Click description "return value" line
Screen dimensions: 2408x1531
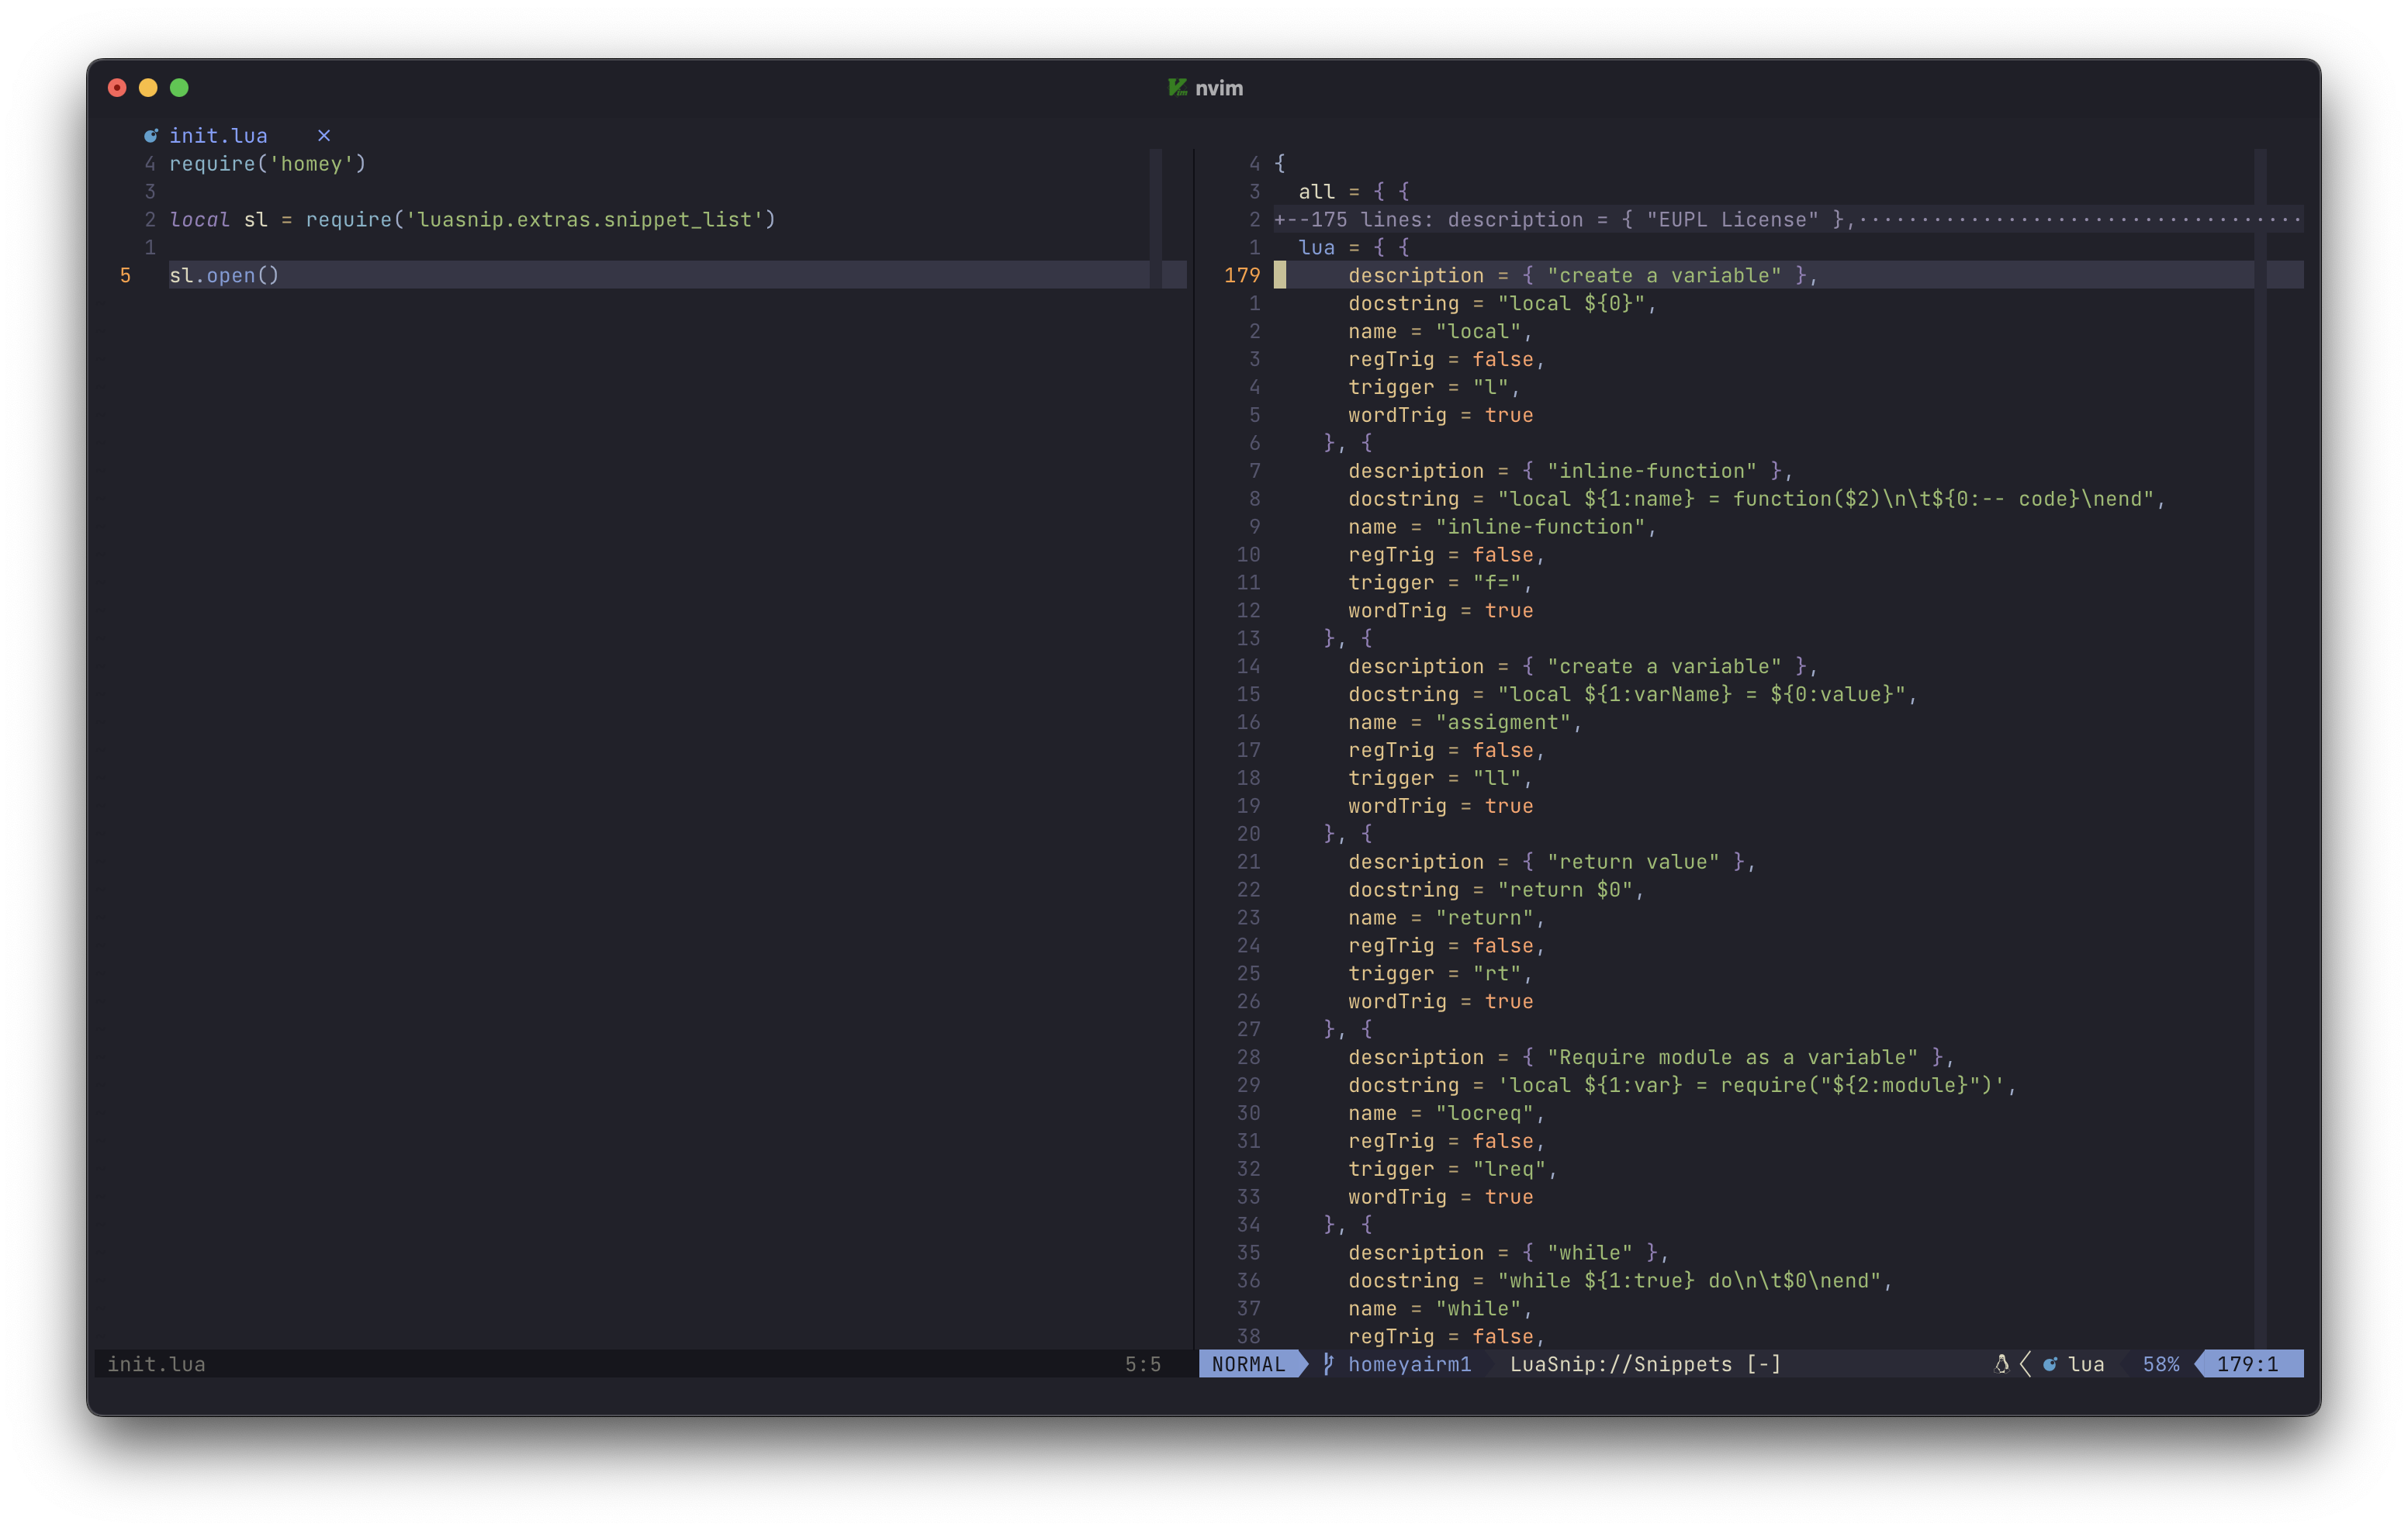1552,862
